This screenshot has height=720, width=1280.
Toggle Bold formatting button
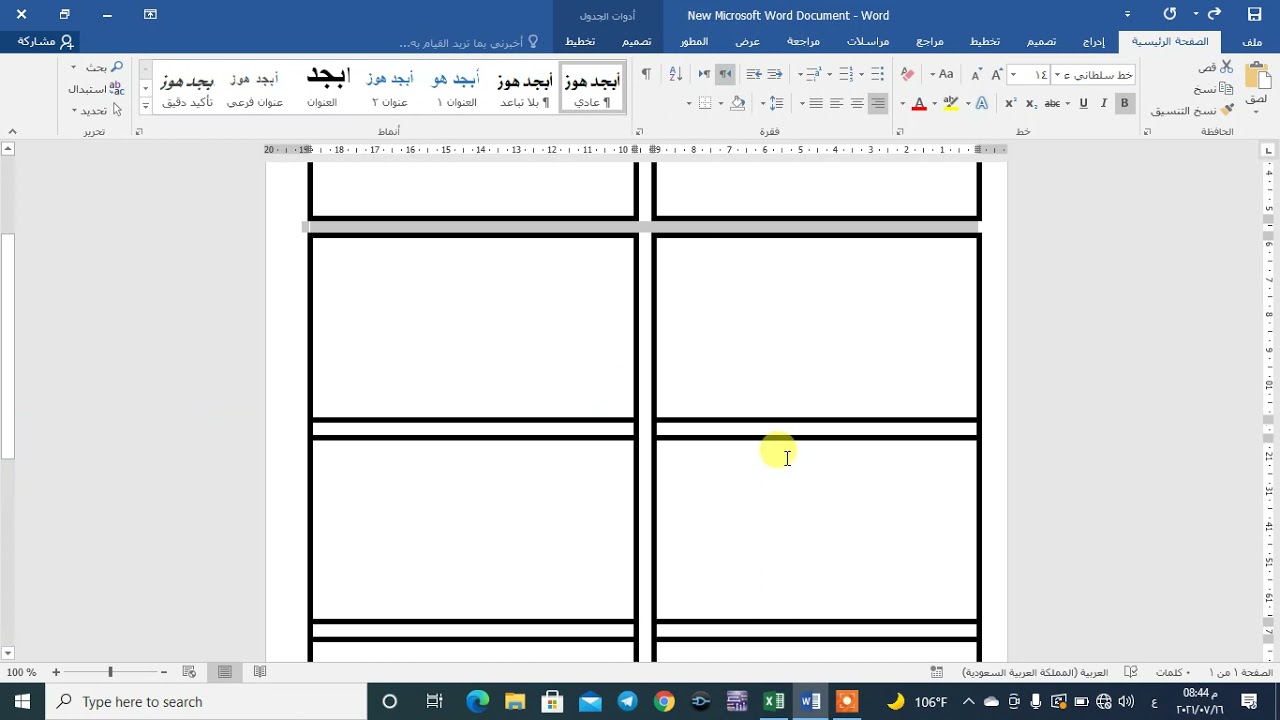(x=1124, y=103)
